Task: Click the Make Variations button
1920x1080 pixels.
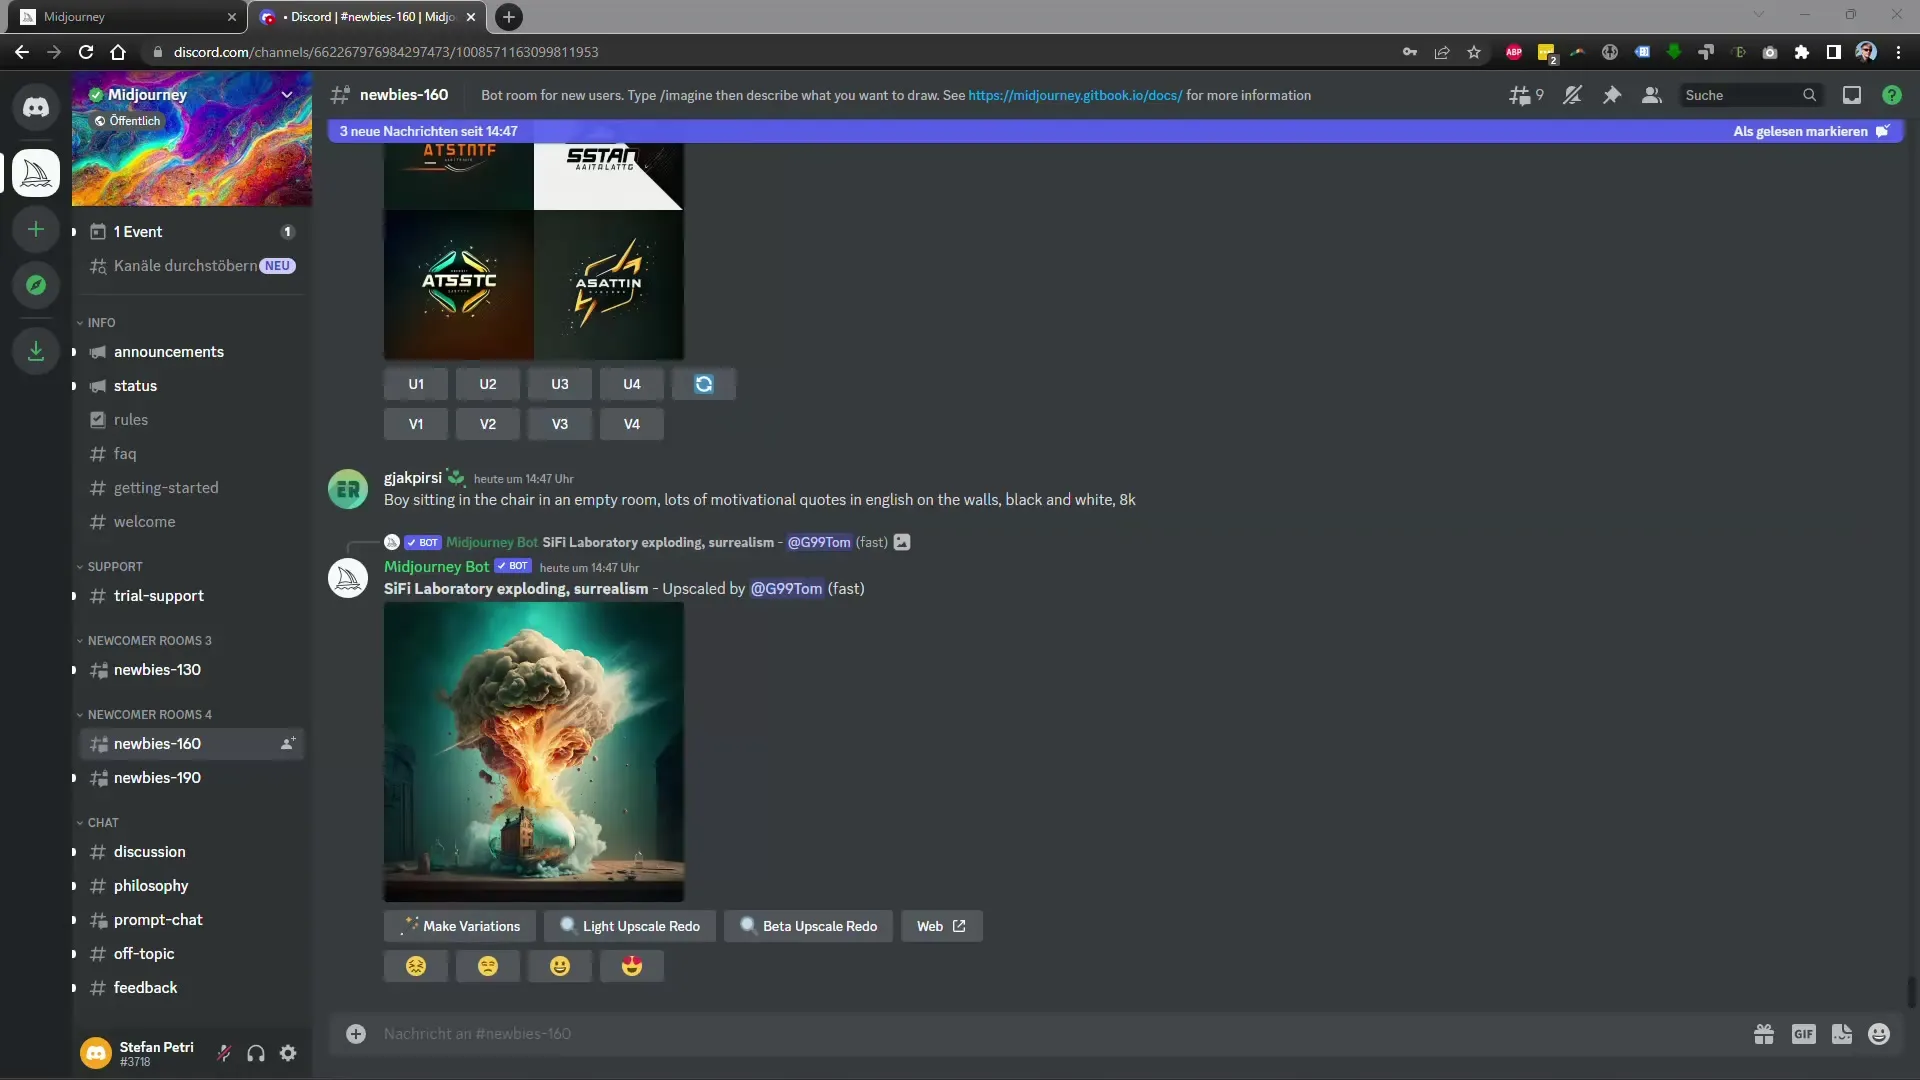Action: click(463, 924)
